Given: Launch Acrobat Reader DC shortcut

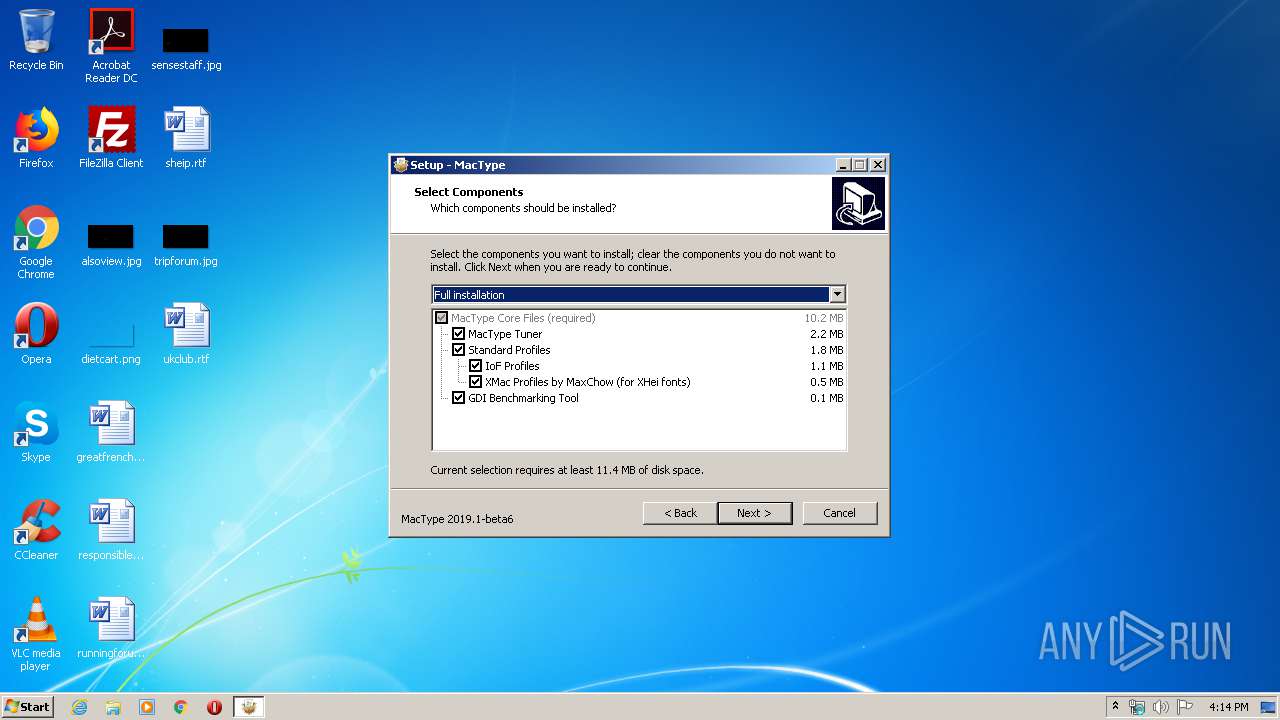Looking at the screenshot, I should (111, 46).
